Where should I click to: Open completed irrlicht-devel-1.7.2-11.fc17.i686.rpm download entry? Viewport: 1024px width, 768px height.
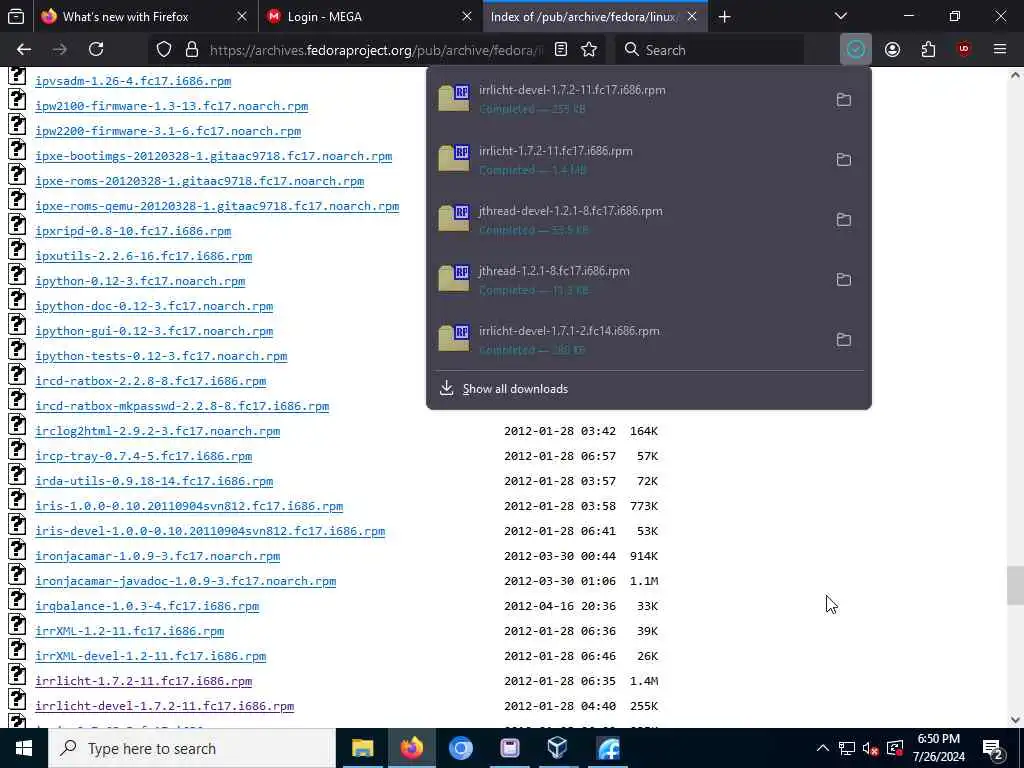(x=627, y=99)
